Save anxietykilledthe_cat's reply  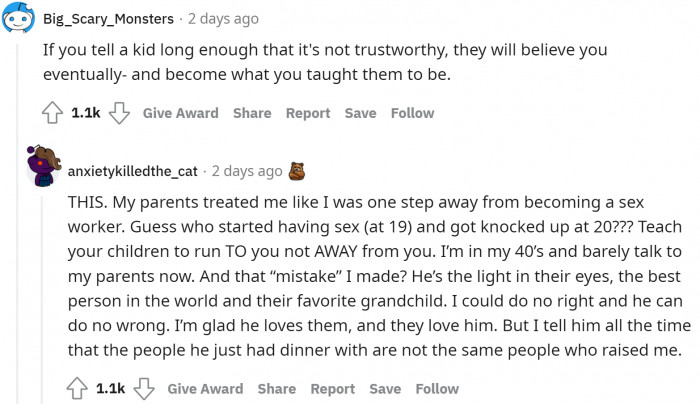tap(384, 389)
